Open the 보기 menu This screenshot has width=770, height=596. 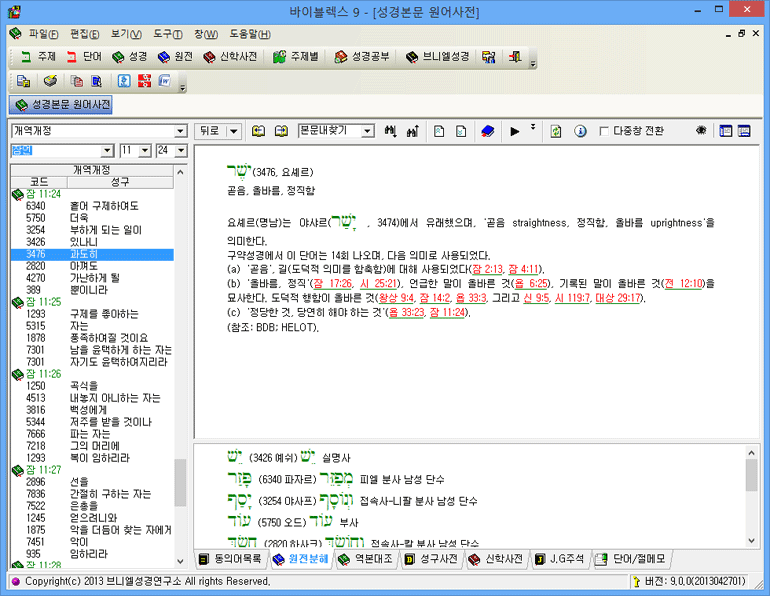126,34
